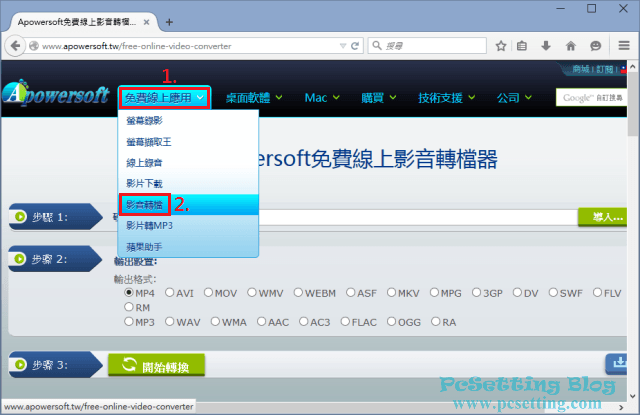Select AVI output format
The height and width of the screenshot is (415, 640).
[169, 293]
